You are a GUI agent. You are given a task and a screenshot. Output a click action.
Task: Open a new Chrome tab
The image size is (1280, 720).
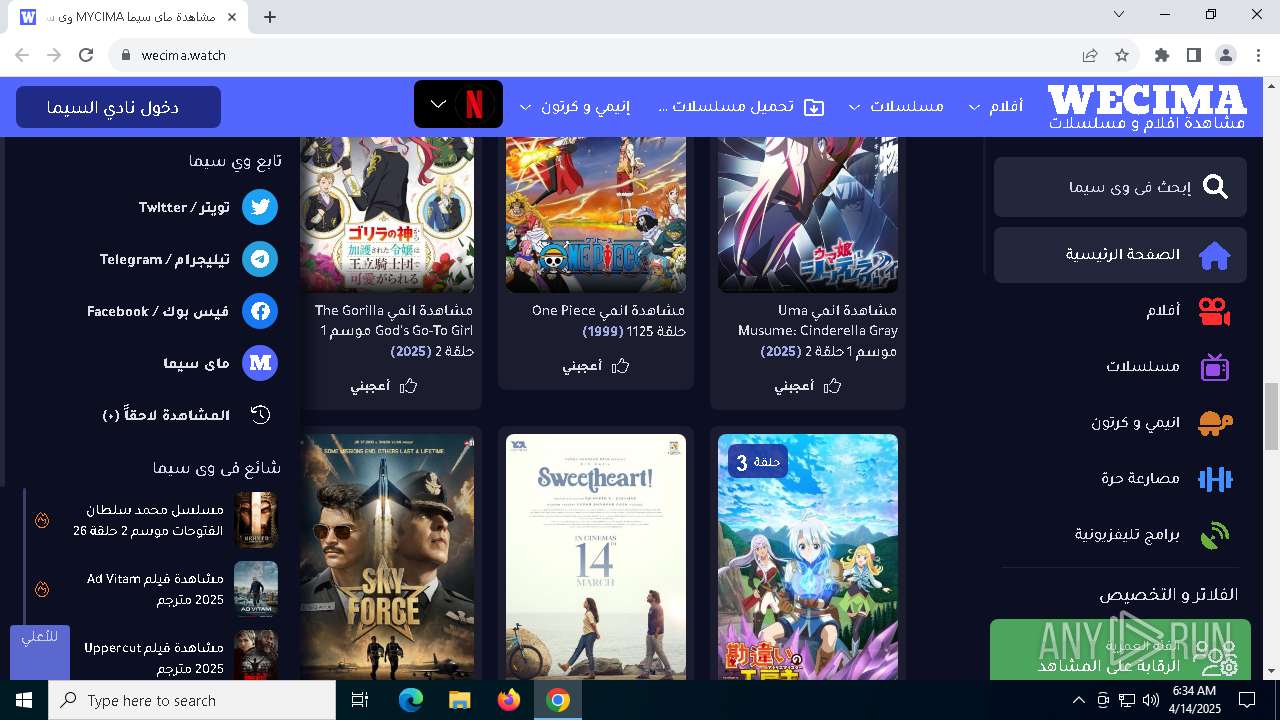[x=270, y=16]
